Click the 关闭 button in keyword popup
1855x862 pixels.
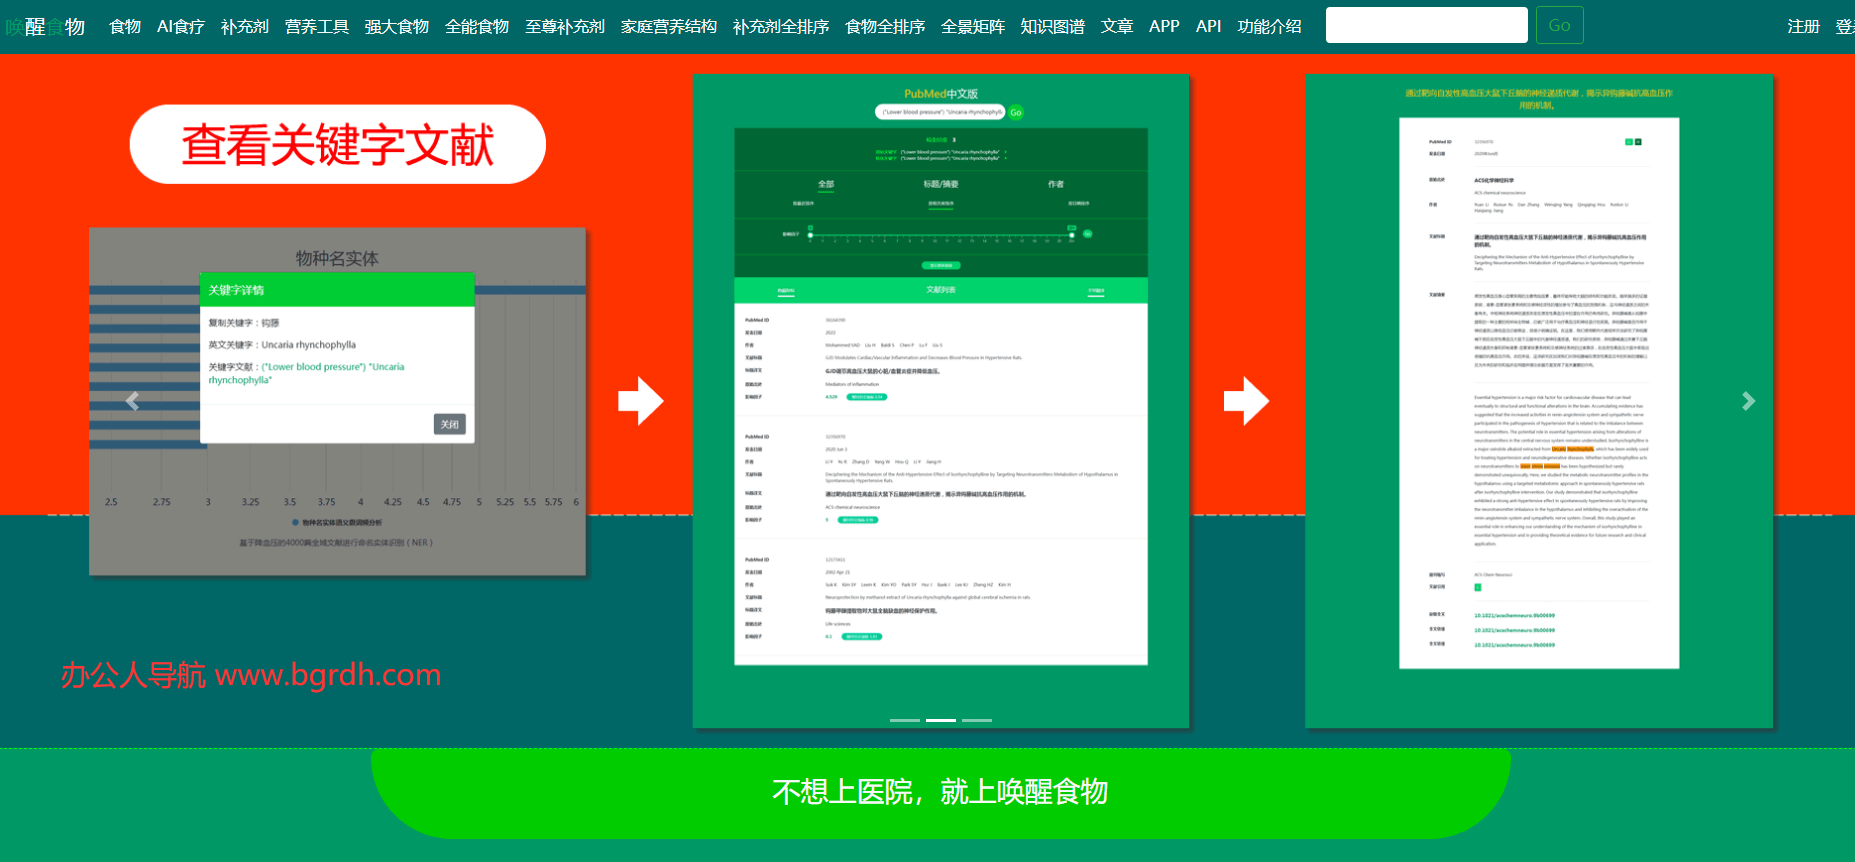449,424
